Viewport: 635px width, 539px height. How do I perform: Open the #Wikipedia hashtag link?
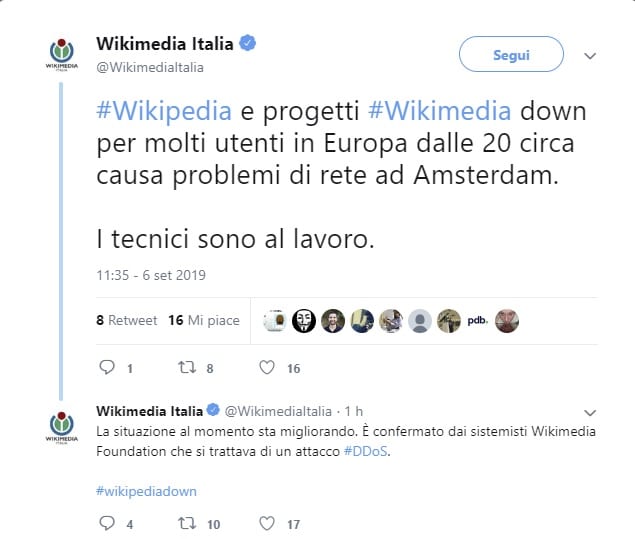coord(164,111)
